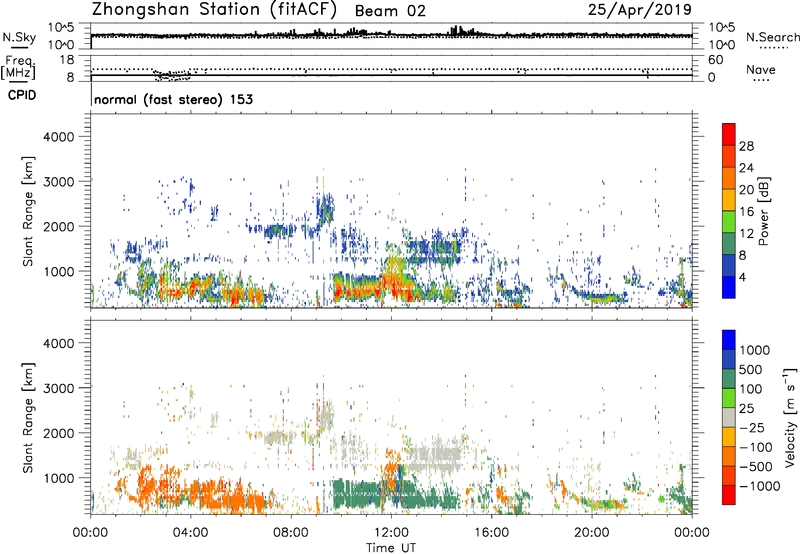Click 'Slant Range [km]' label of power panel
The height and width of the screenshot is (554, 800).
28,211
